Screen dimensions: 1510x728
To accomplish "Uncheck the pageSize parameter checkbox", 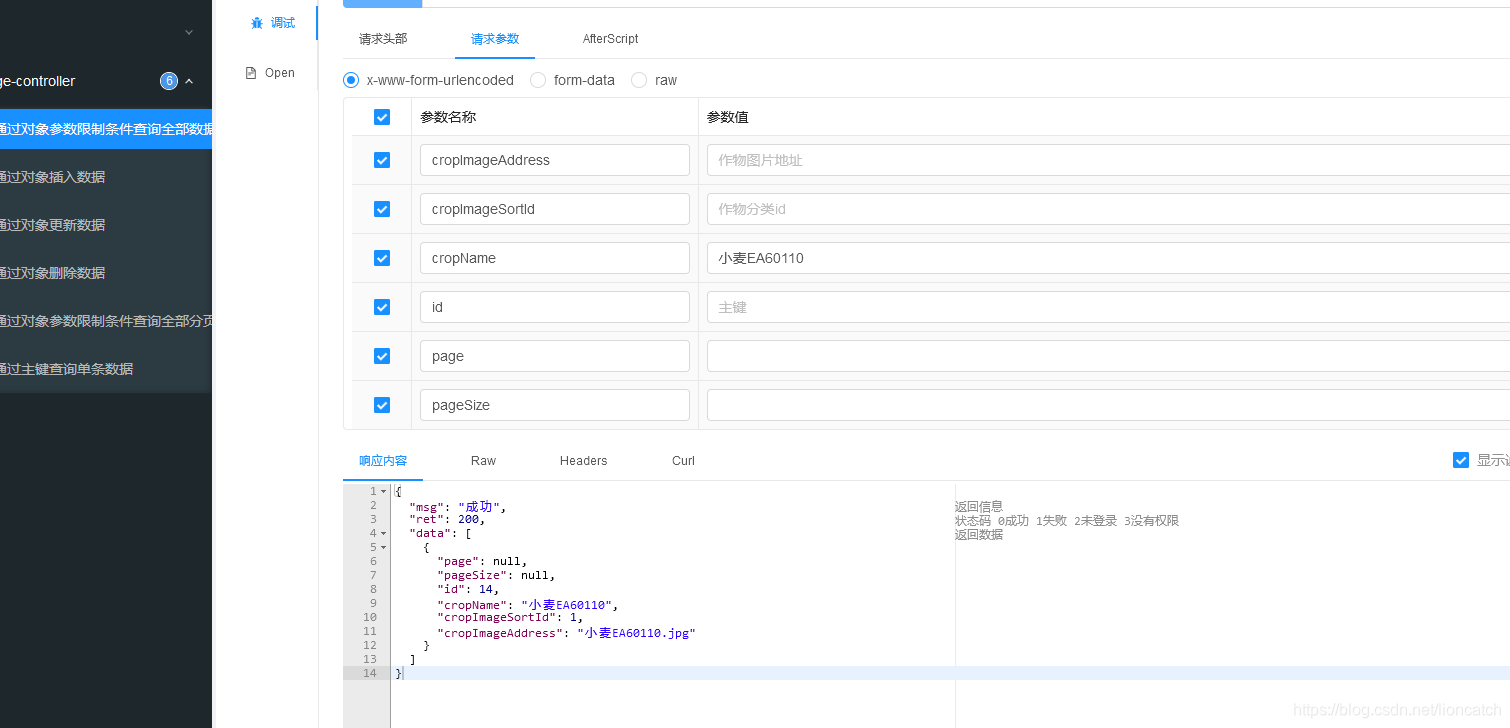I will pos(382,405).
